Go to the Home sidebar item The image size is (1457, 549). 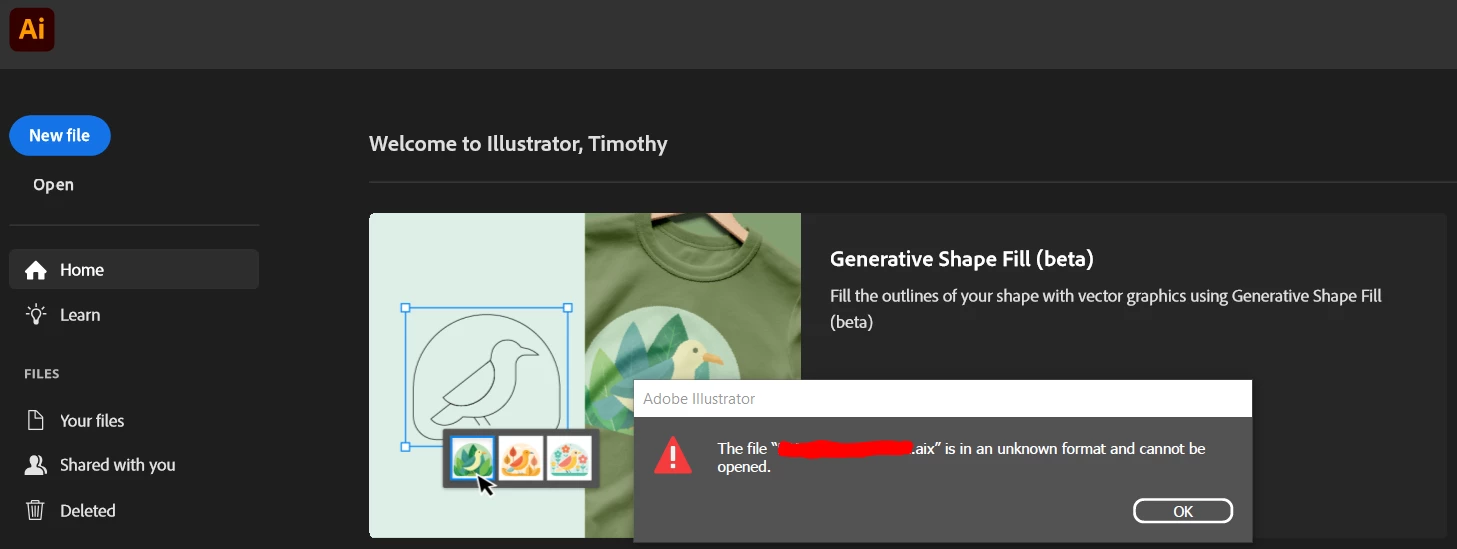(134, 270)
